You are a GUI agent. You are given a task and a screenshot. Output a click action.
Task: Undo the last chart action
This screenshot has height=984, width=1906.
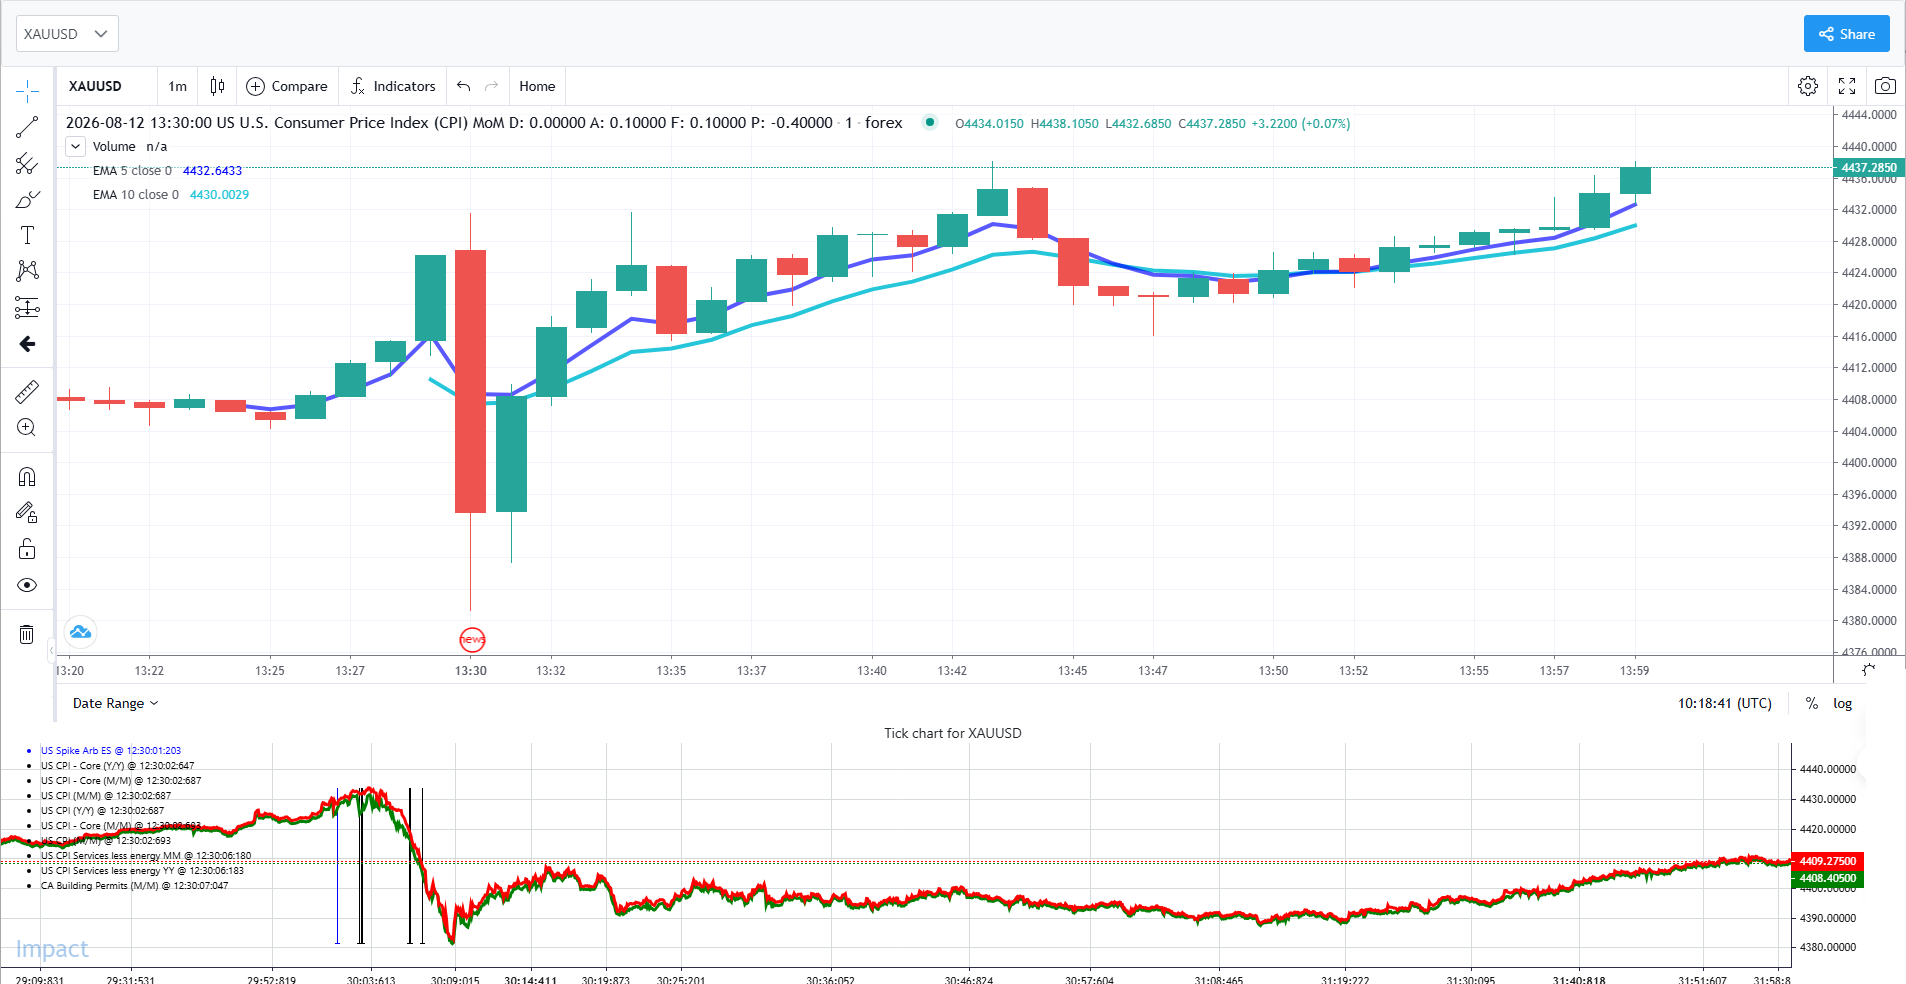pyautogui.click(x=463, y=86)
